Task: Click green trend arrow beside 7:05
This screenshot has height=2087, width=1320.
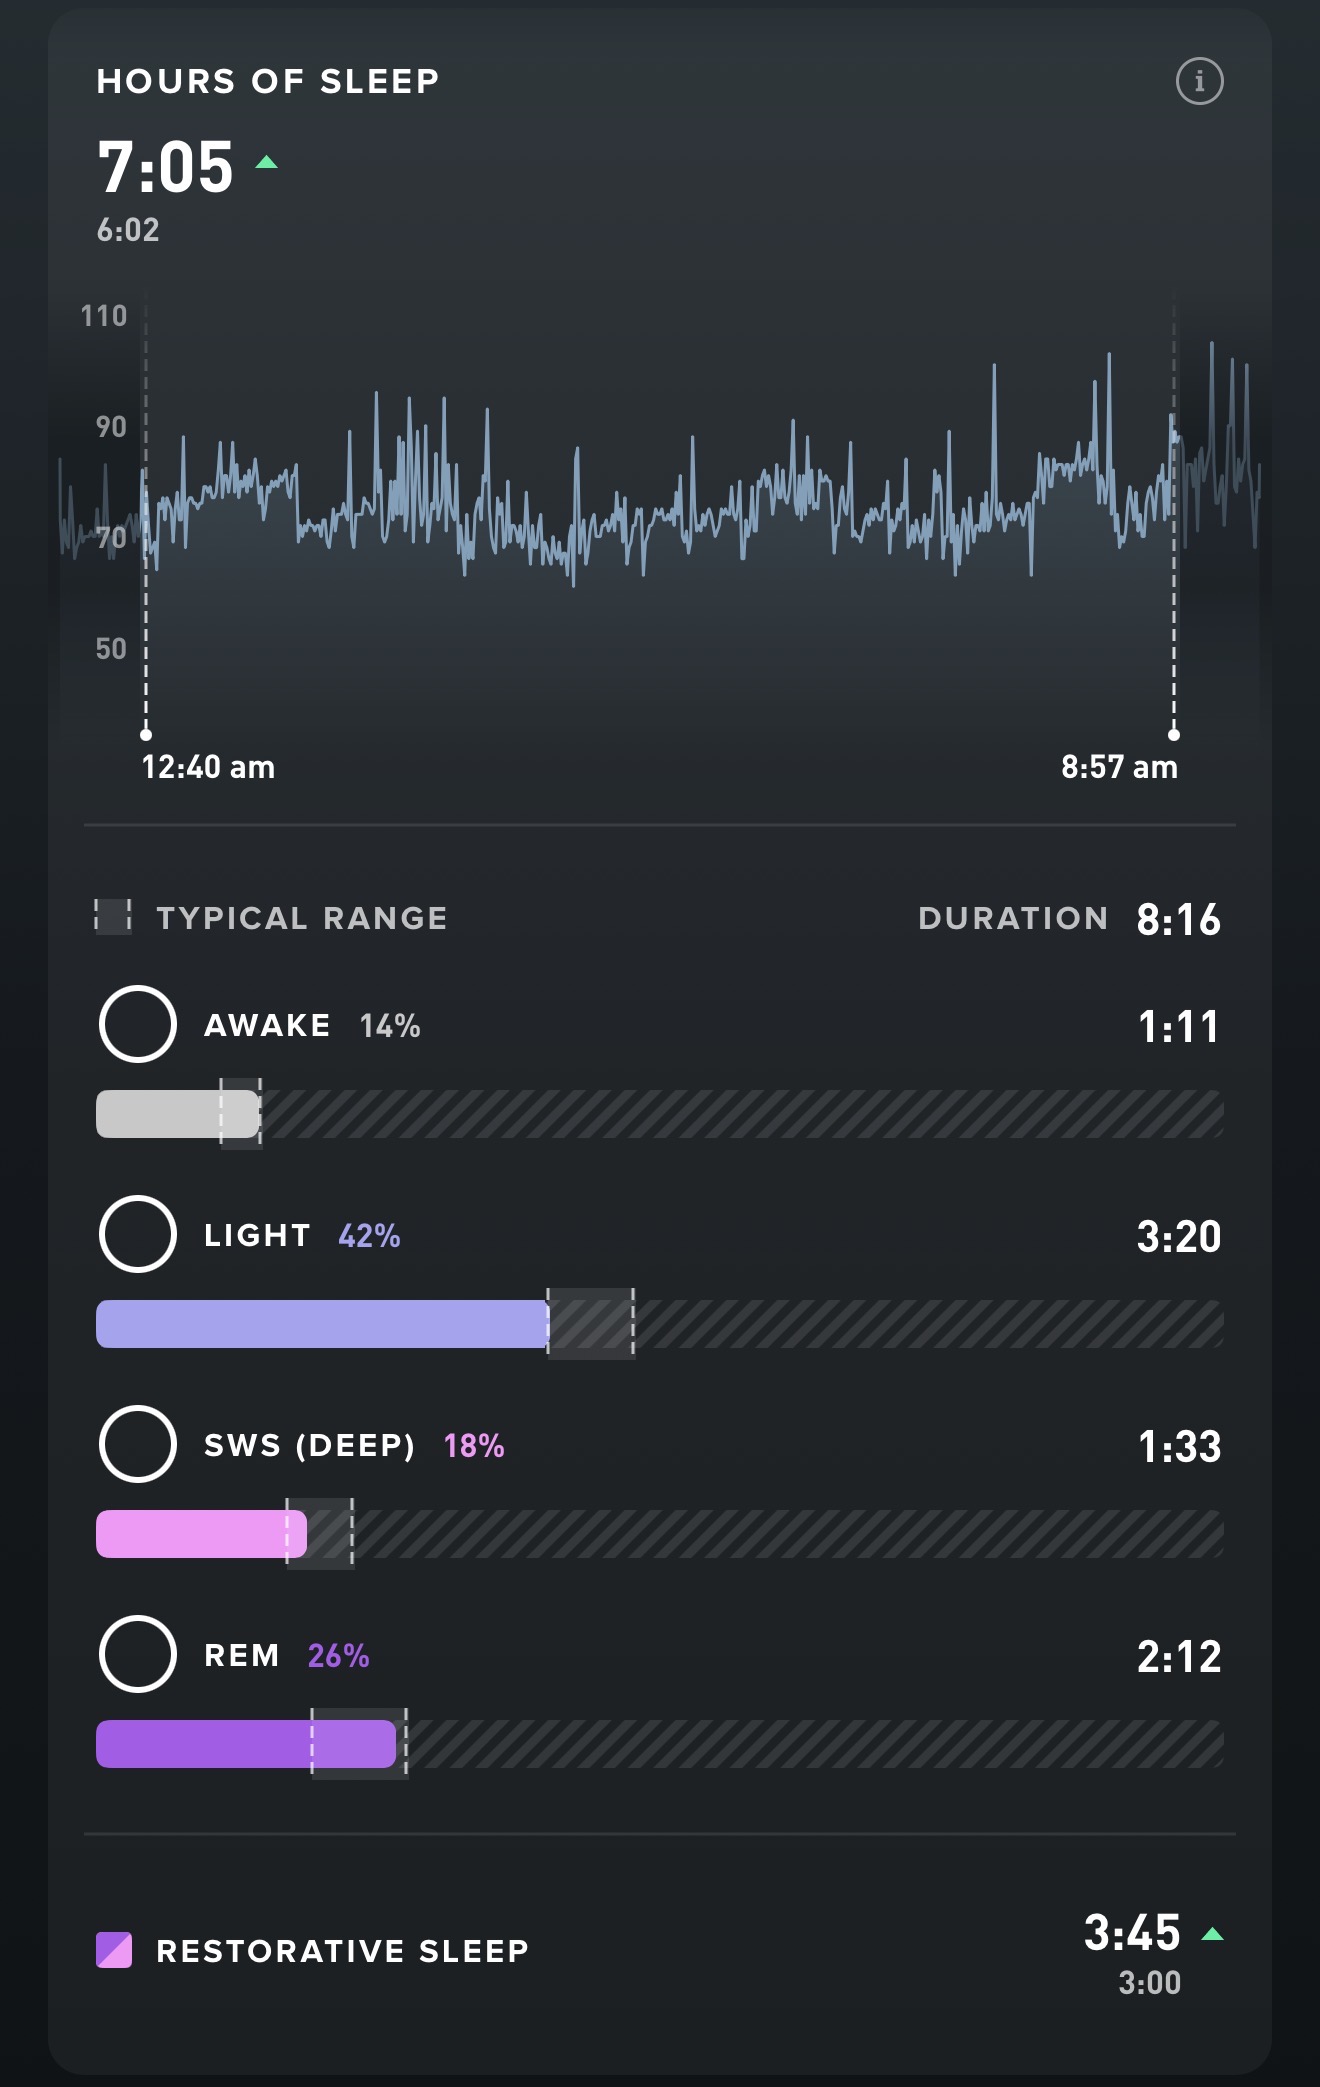Action: 266,163
